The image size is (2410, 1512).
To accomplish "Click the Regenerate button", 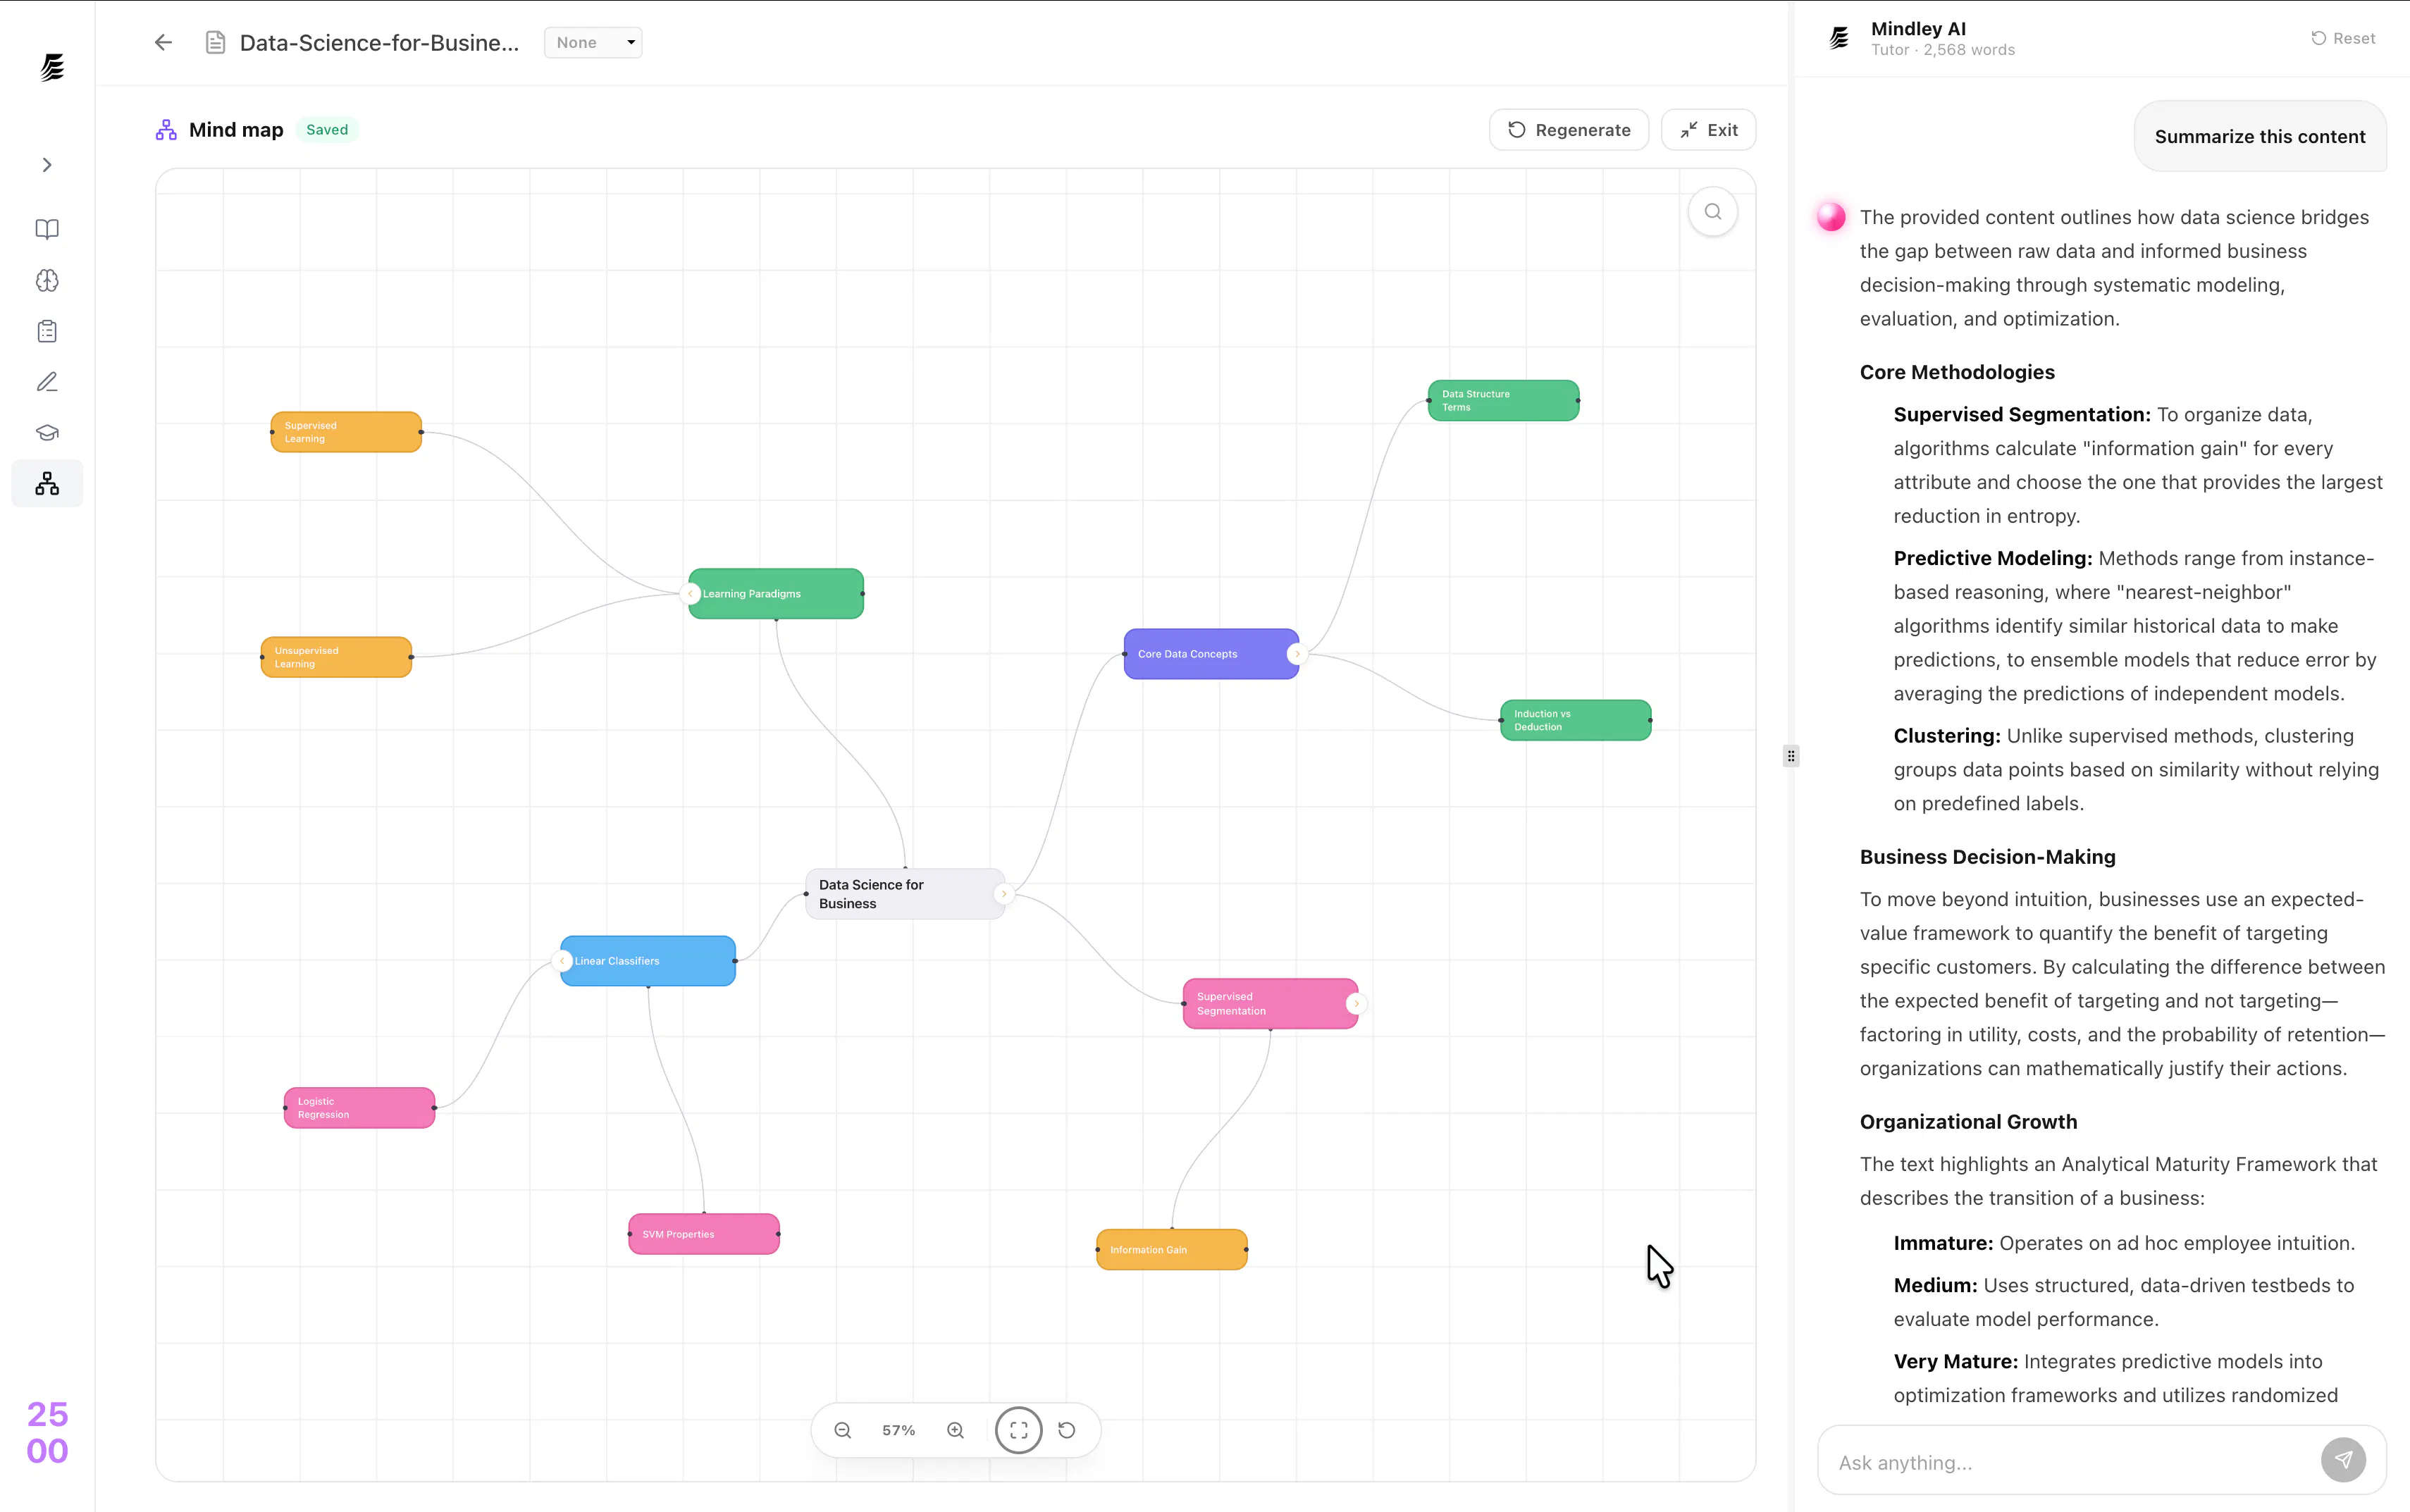I will point(1568,130).
